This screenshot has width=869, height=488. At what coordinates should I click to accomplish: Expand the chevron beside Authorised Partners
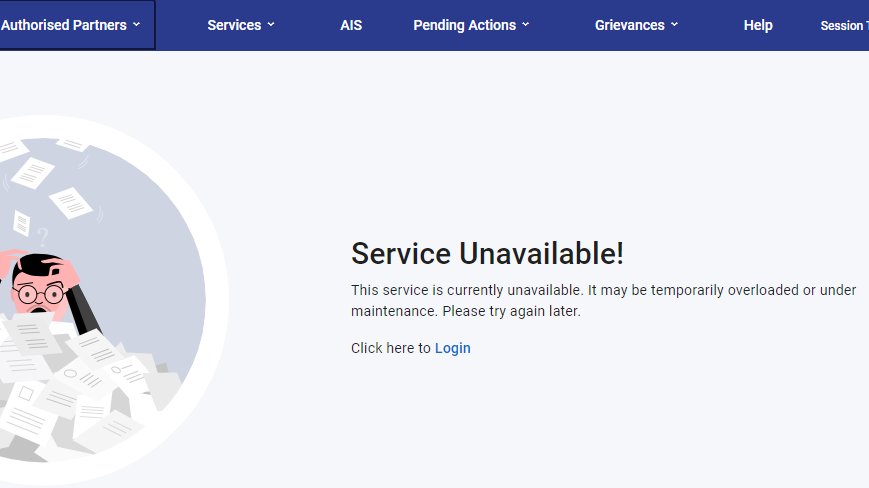tap(136, 25)
